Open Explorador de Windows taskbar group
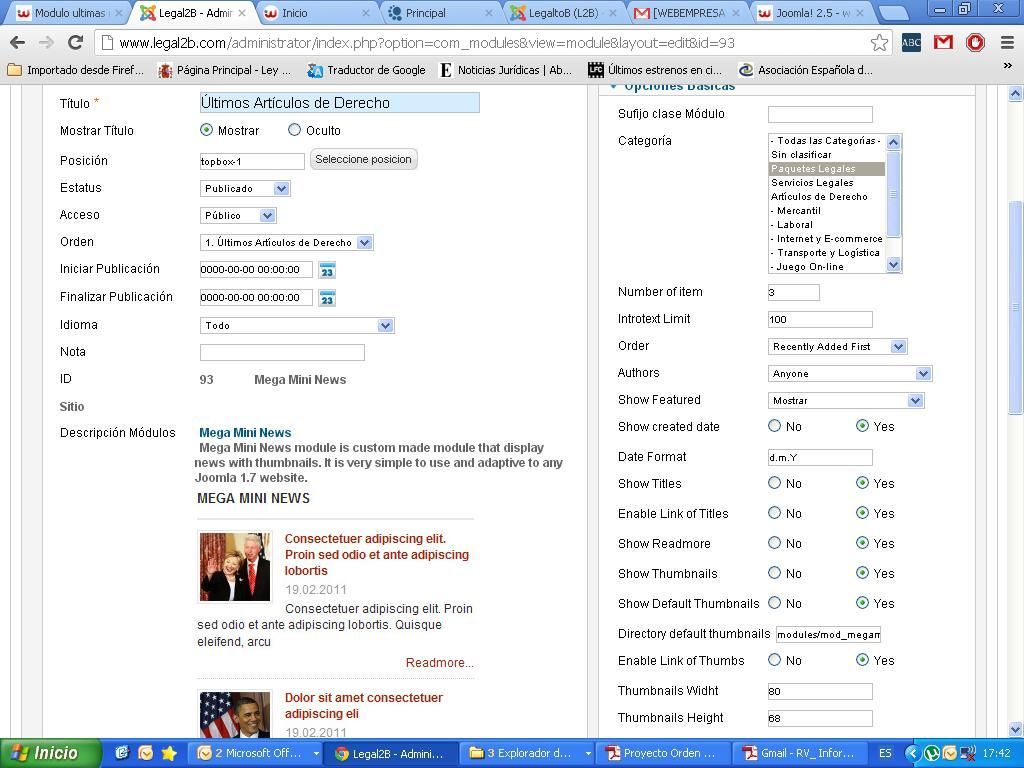The width and height of the screenshot is (1024, 768). coord(529,754)
